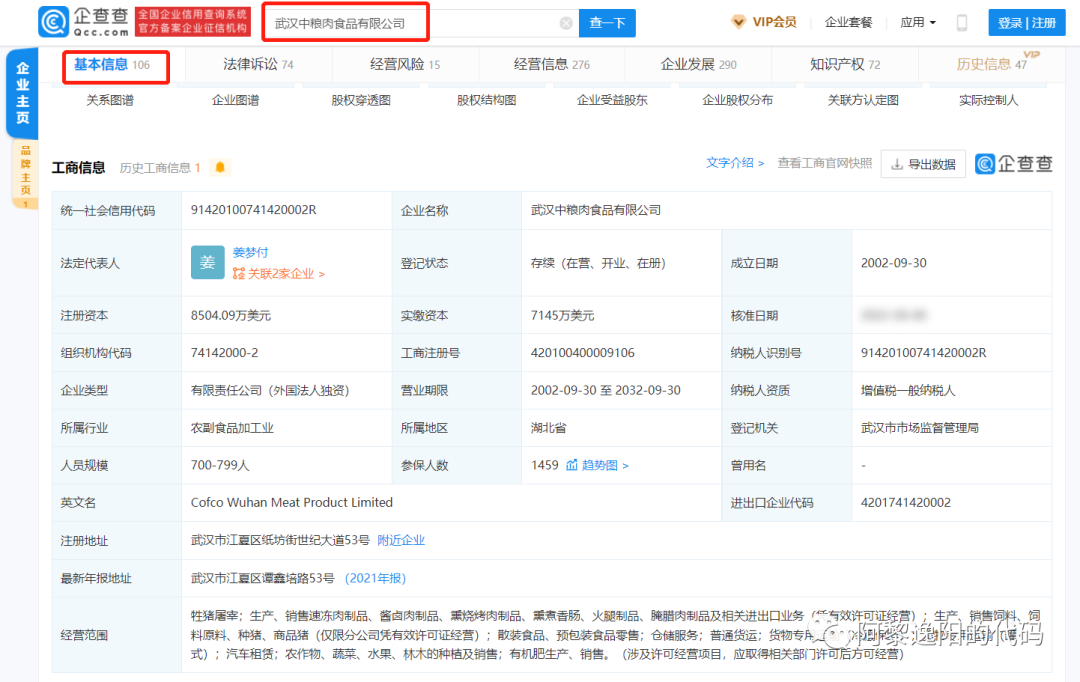Open the mobile phone app icon

(x=962, y=23)
